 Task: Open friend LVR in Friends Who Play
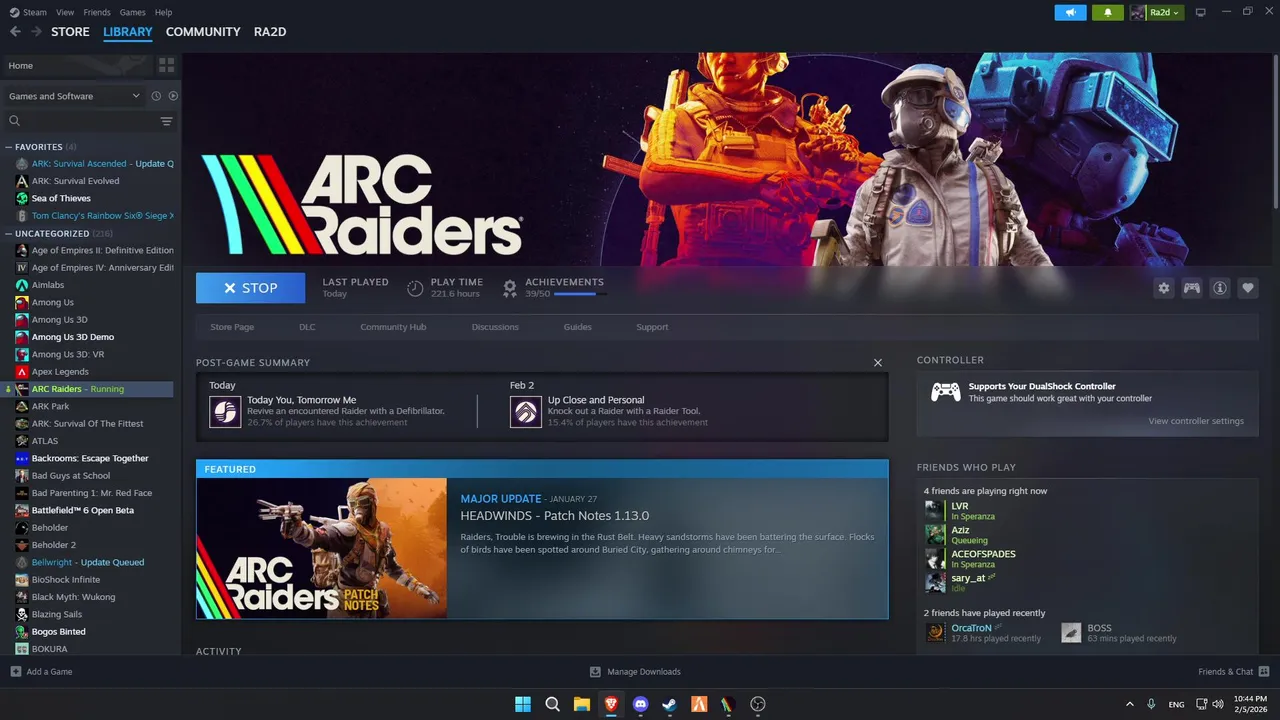click(959, 506)
